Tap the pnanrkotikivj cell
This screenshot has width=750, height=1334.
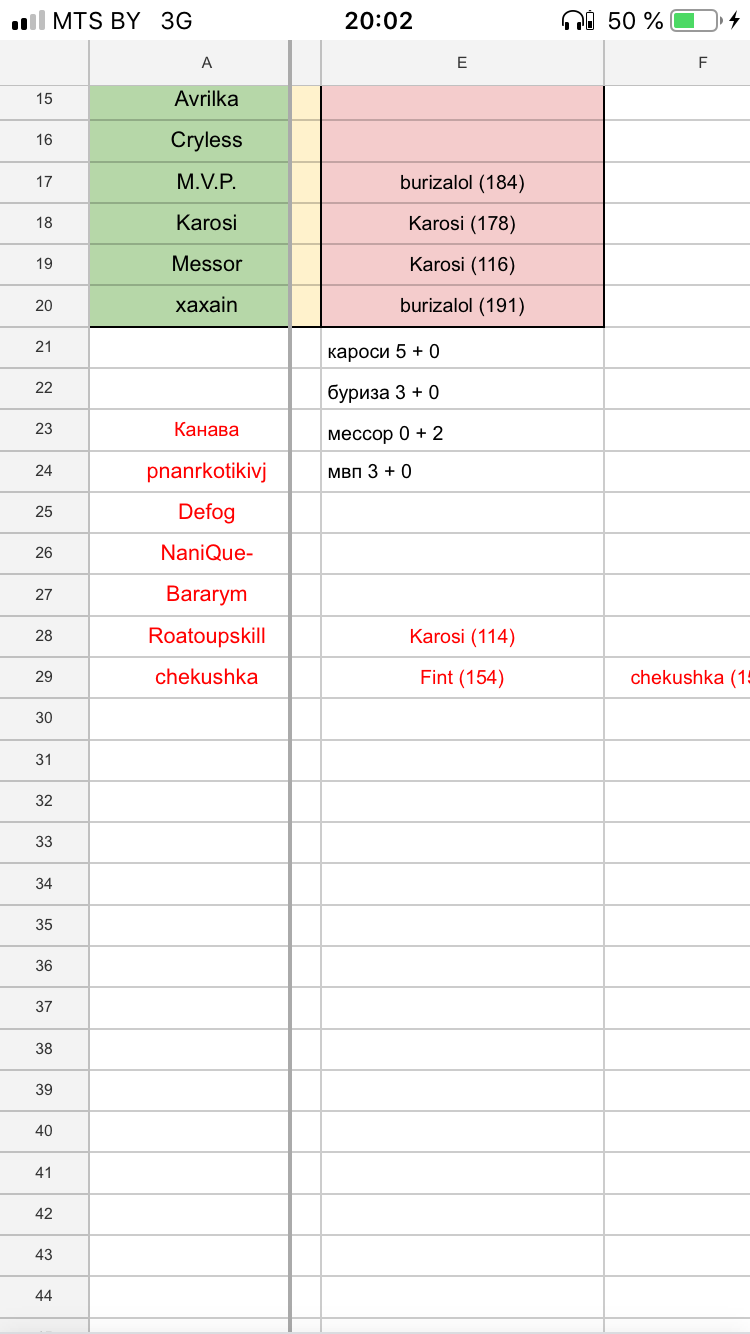pos(207,471)
